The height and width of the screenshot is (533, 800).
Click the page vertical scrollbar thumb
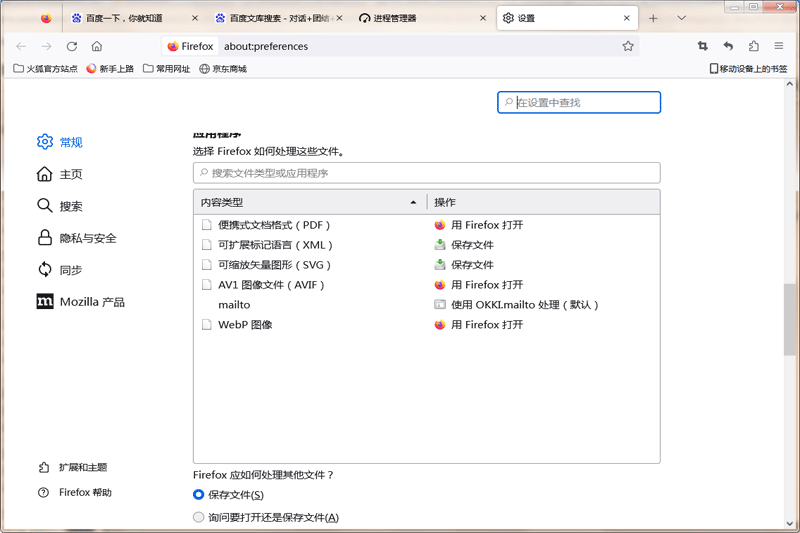coord(789,319)
